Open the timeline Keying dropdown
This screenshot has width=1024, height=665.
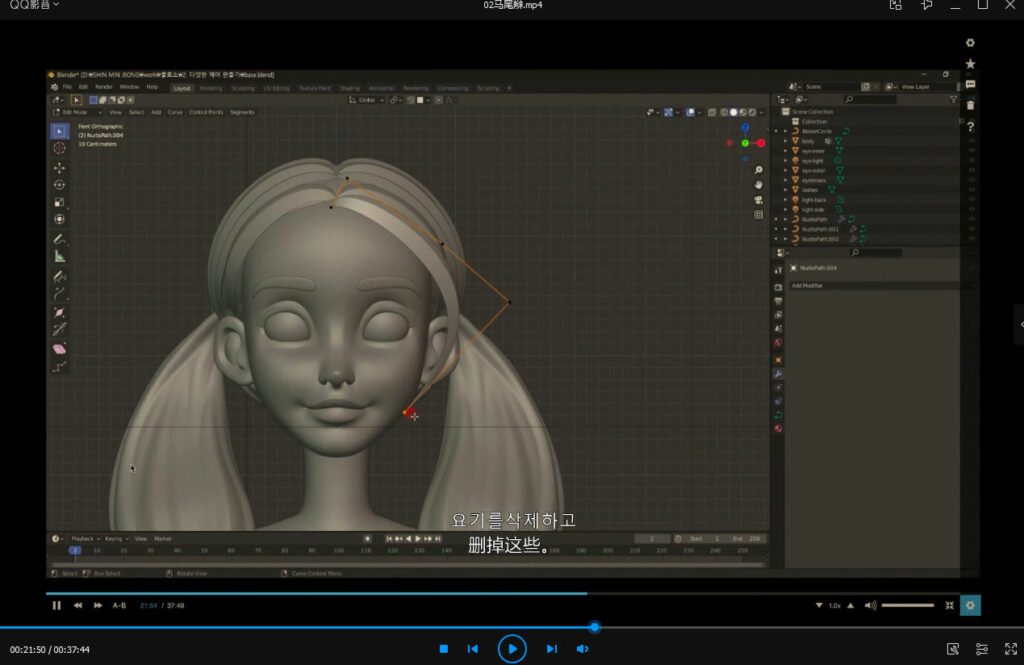[116, 539]
